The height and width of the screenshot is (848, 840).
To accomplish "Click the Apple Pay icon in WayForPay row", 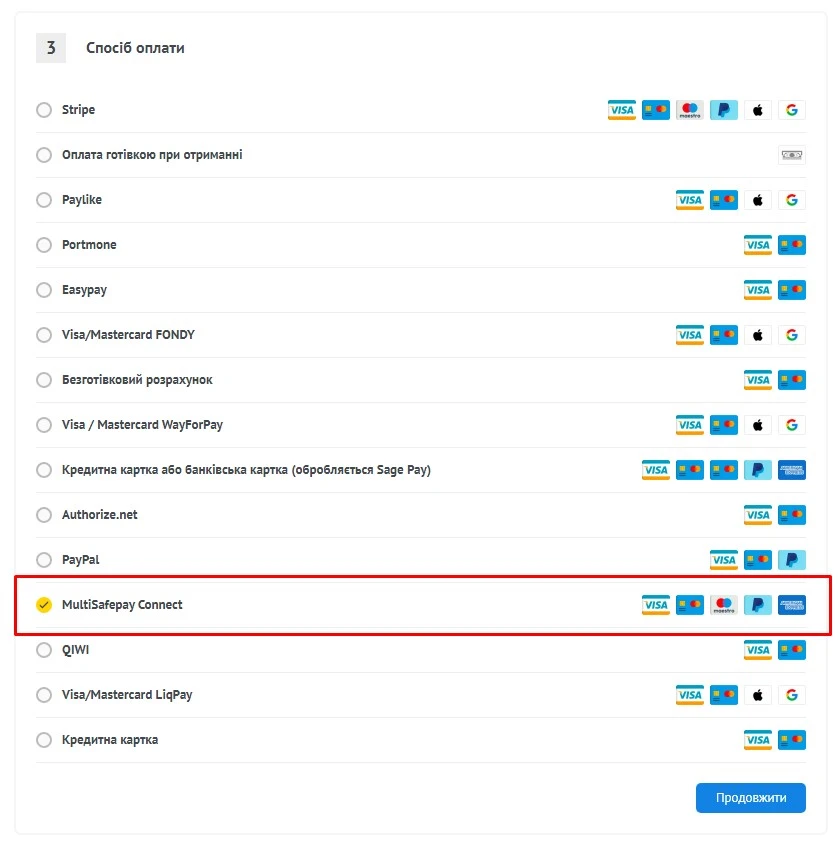I will [x=757, y=425].
